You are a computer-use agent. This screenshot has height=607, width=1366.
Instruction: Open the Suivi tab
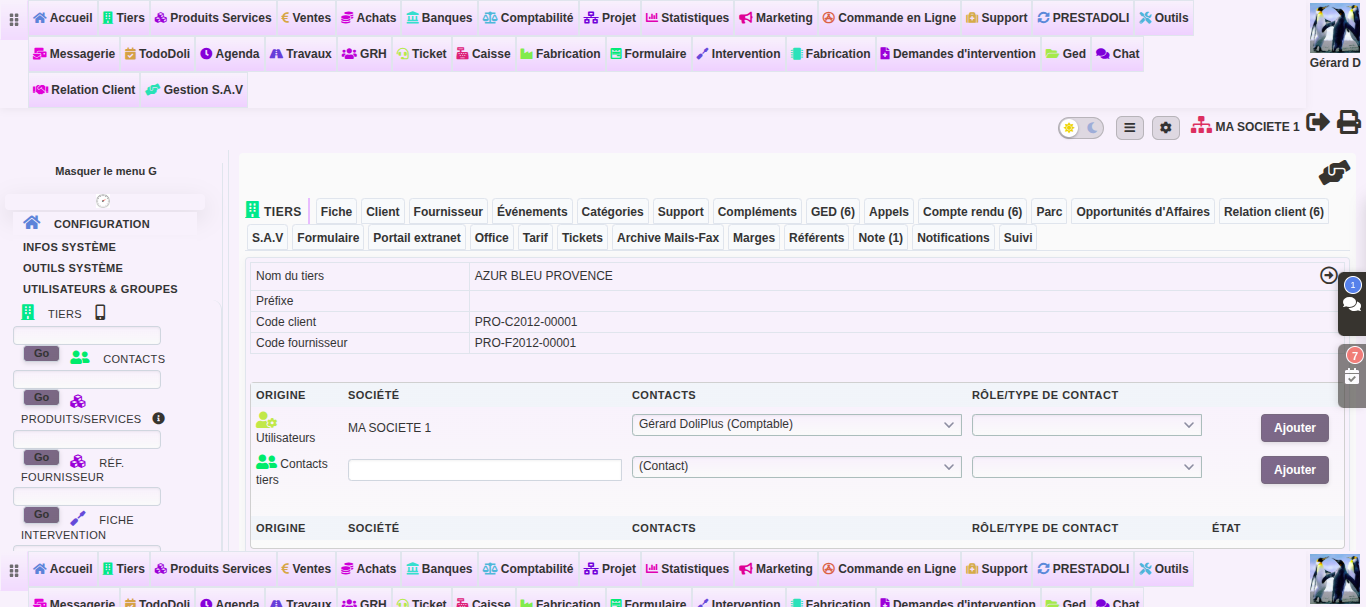pyautogui.click(x=1018, y=237)
